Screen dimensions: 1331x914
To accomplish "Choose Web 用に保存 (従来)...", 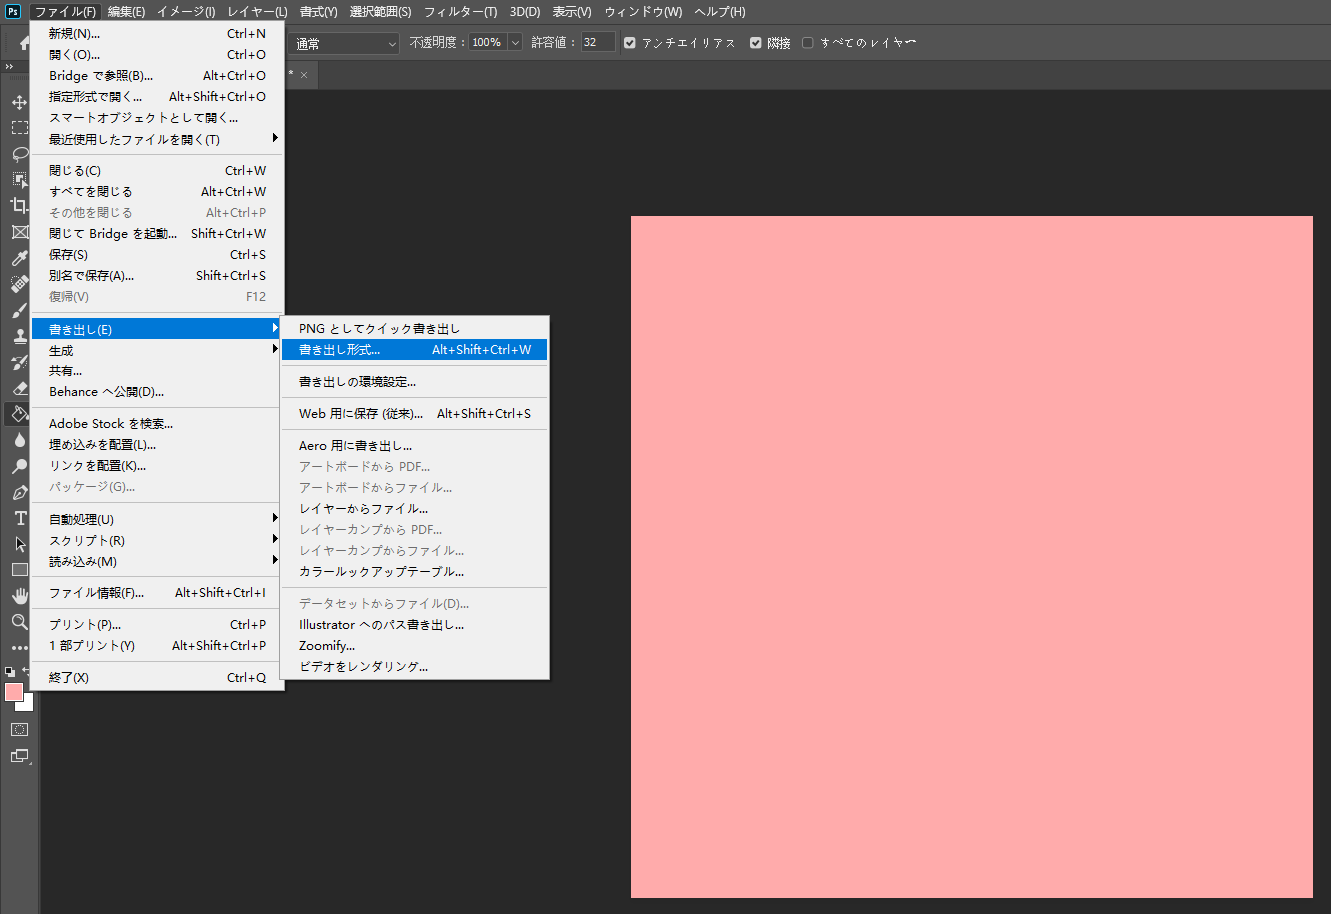I will [x=415, y=413].
